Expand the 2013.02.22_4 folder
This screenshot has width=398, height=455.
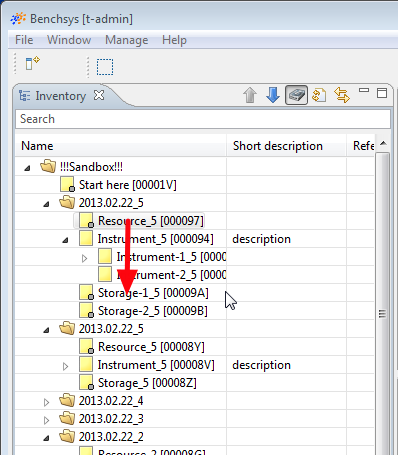[x=46, y=402]
